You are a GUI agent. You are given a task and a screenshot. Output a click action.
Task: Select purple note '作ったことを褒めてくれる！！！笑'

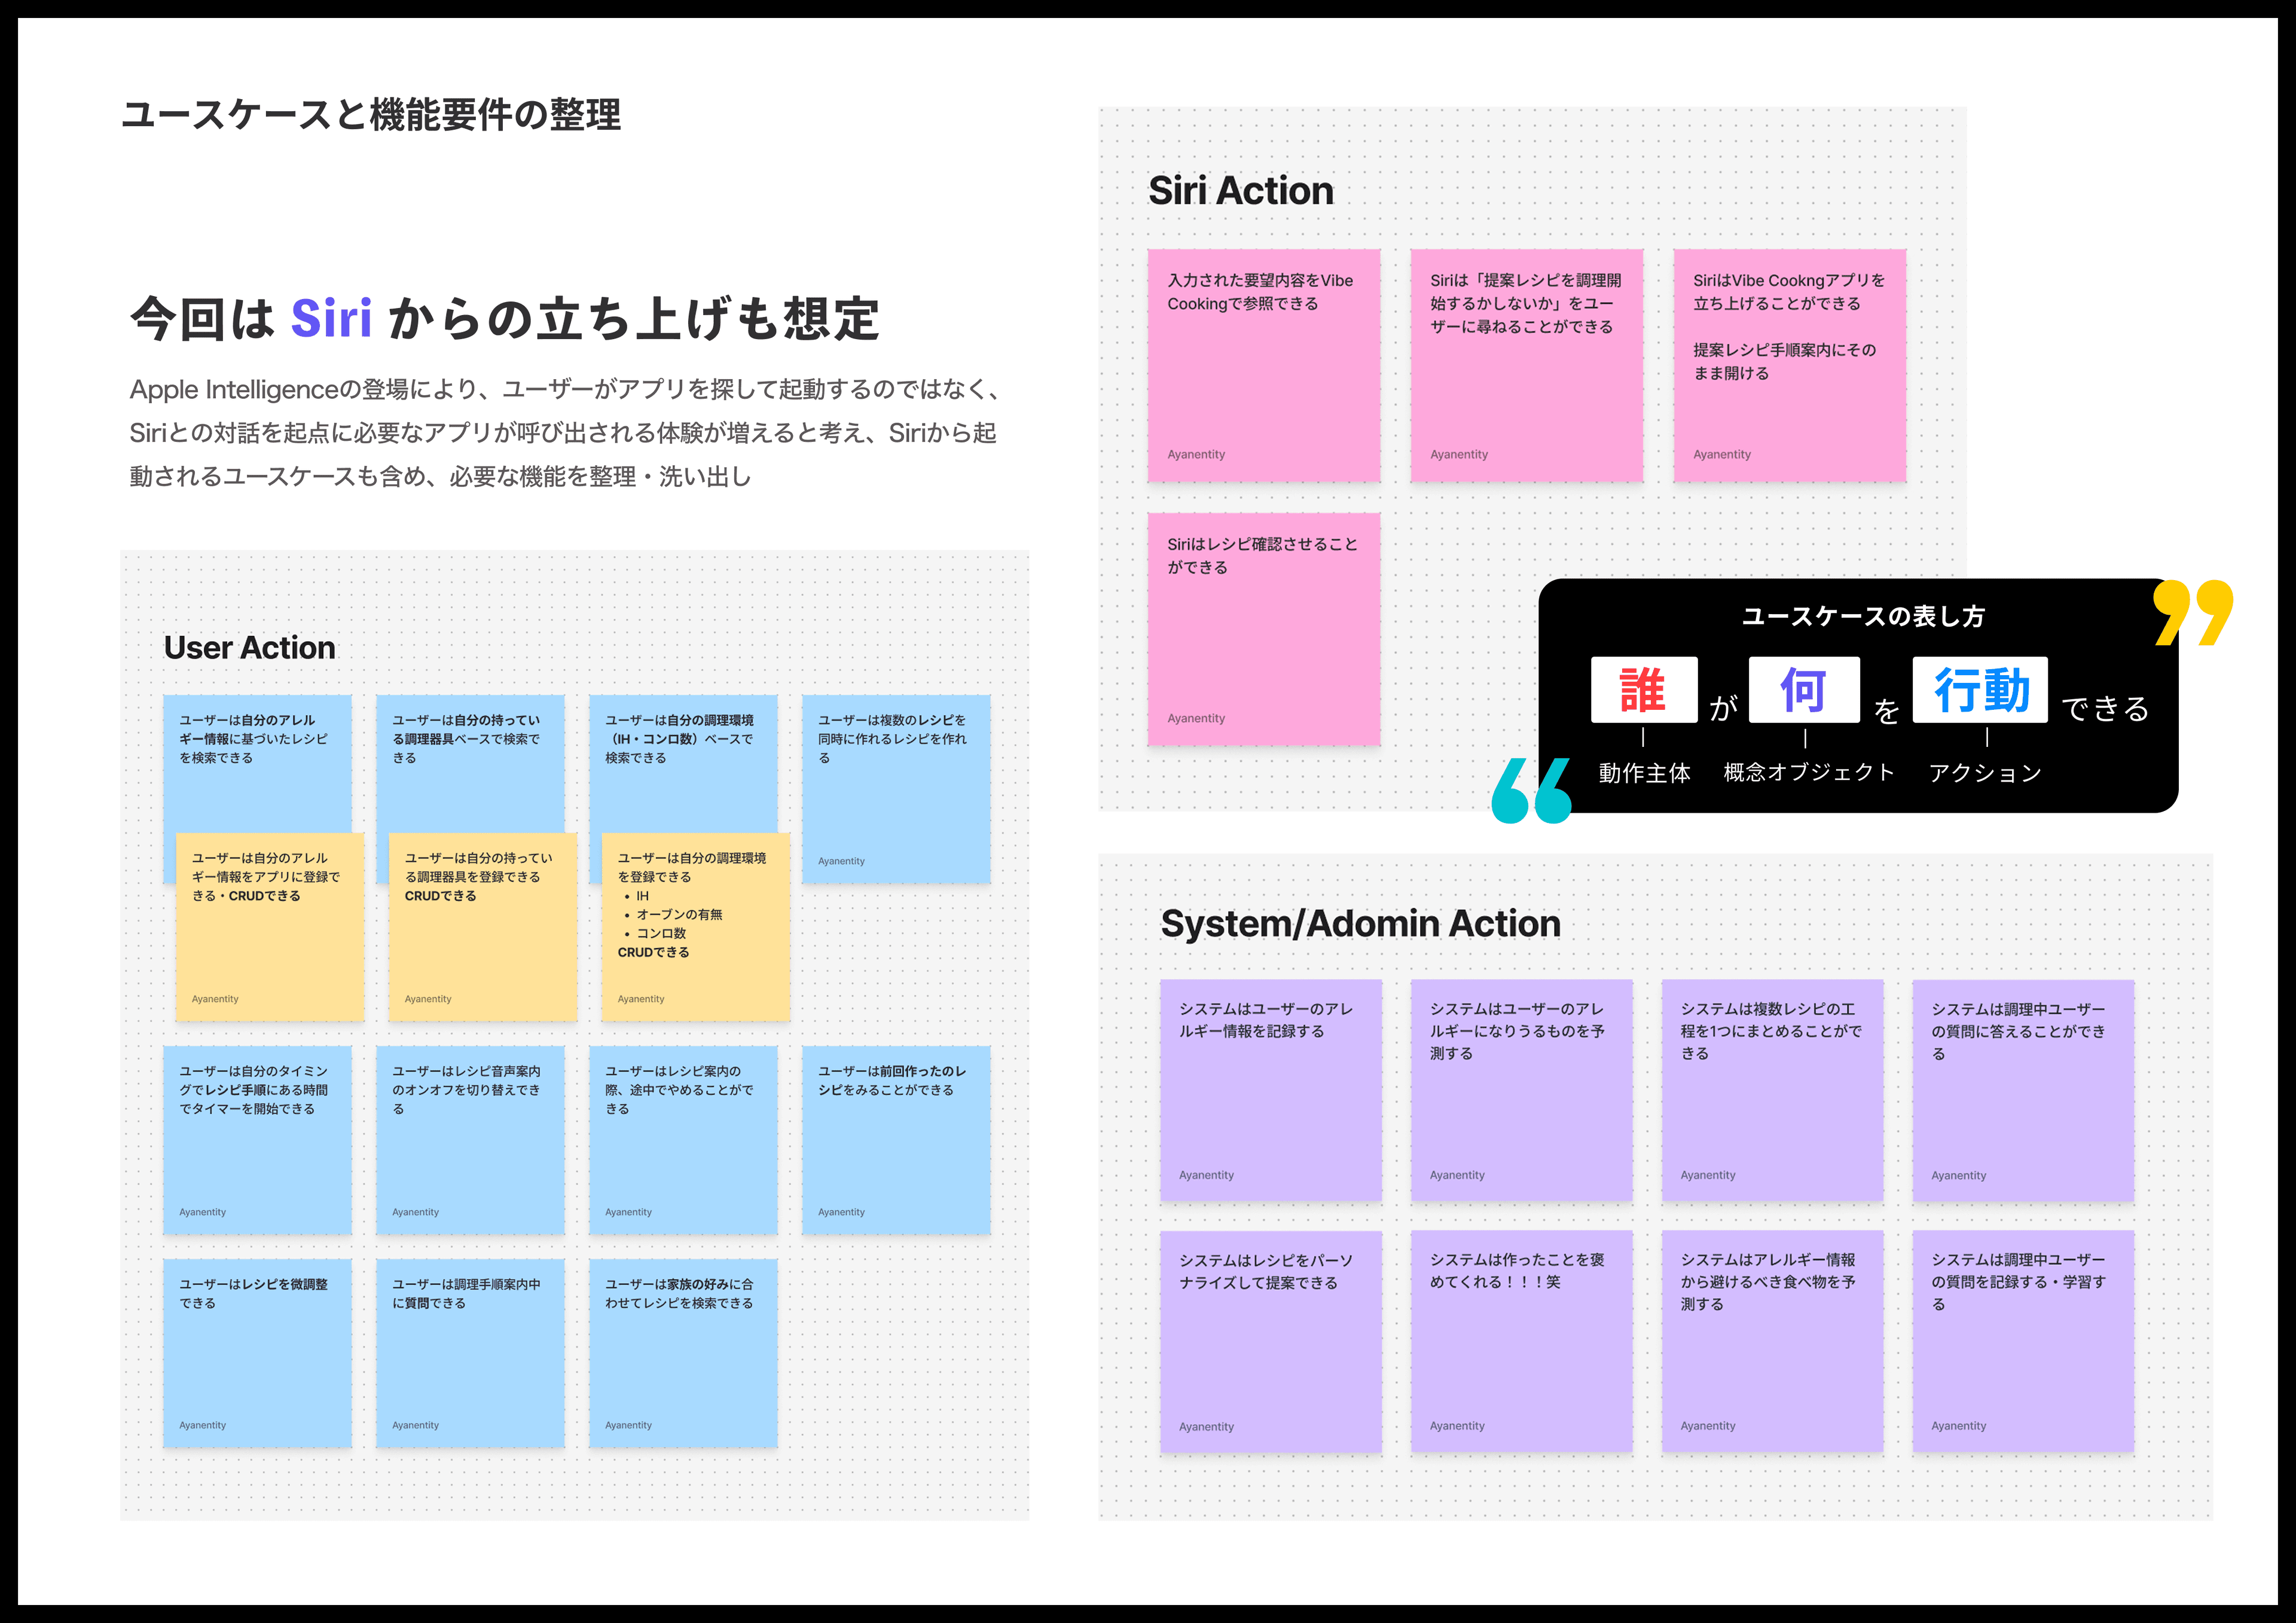click(x=1522, y=1341)
